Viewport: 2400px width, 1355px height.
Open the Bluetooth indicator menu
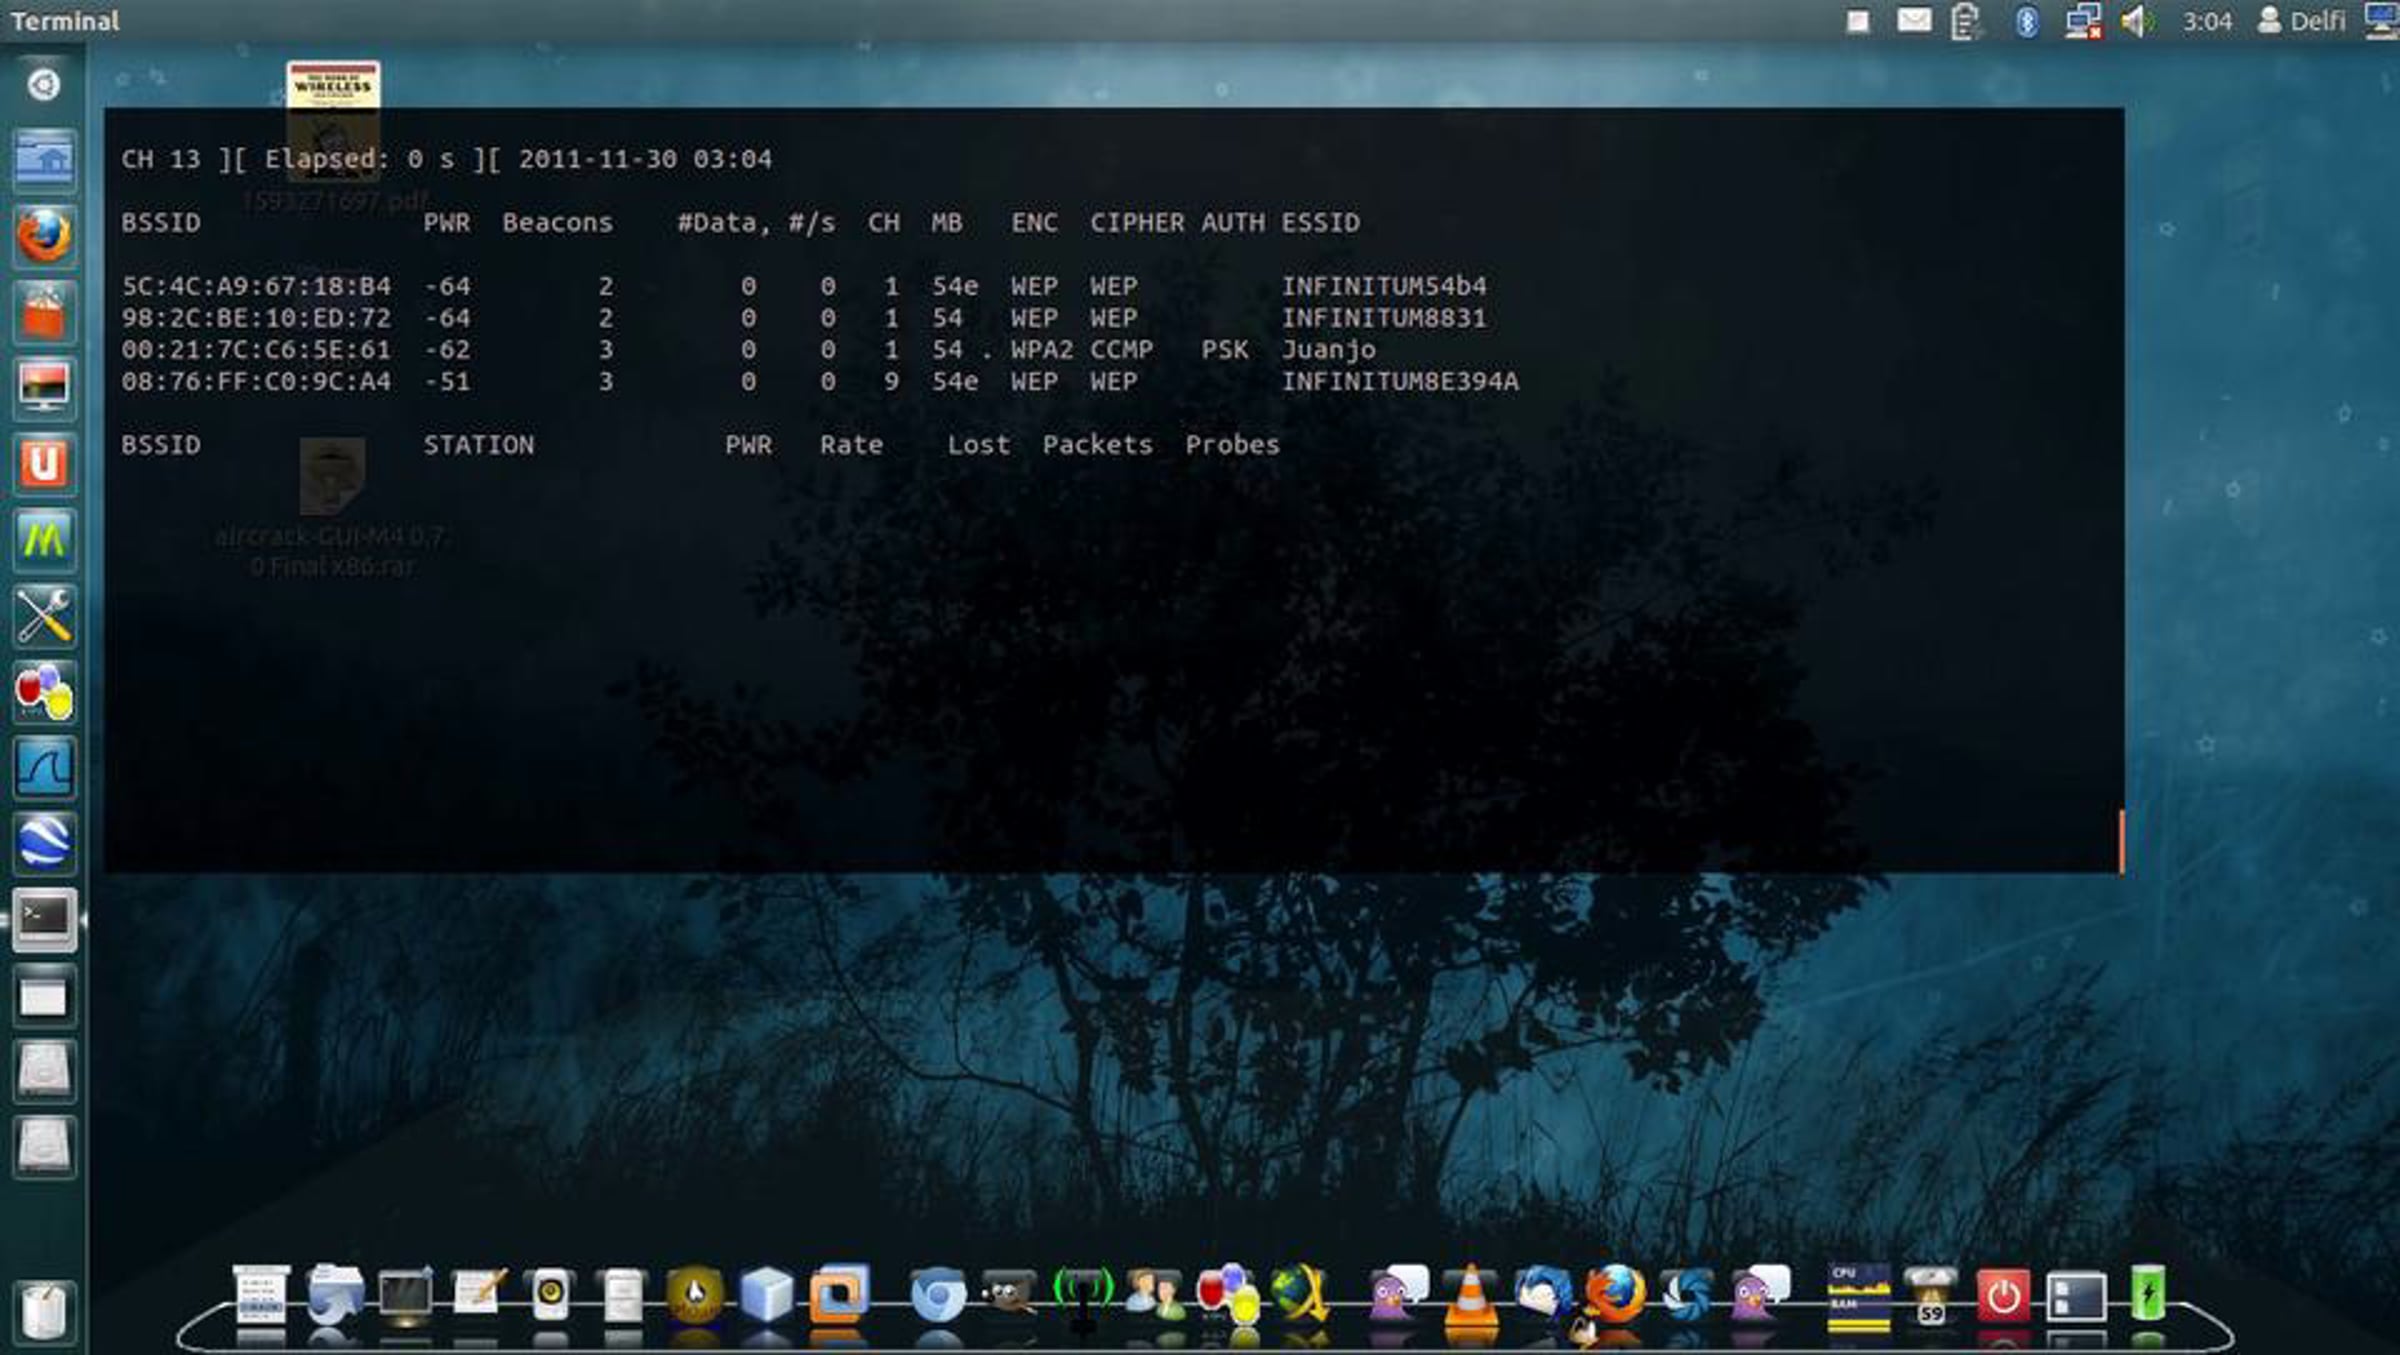[2027, 21]
